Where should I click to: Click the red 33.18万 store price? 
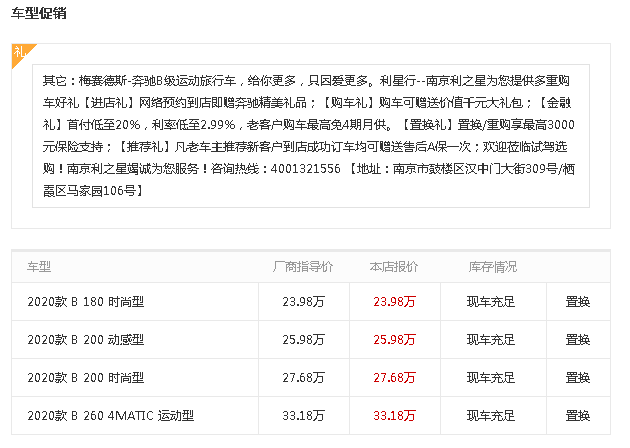click(x=394, y=416)
